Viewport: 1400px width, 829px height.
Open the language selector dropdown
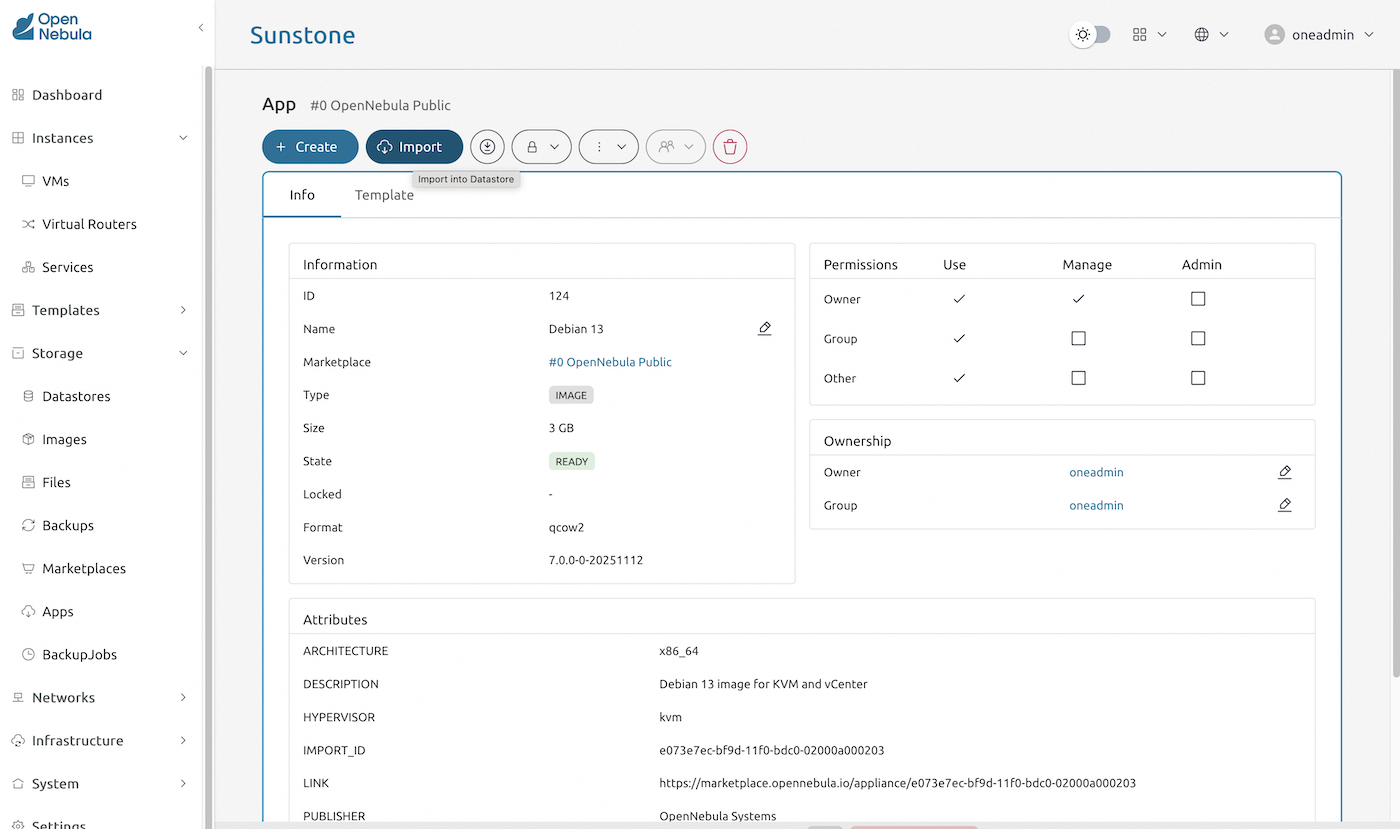(1211, 33)
